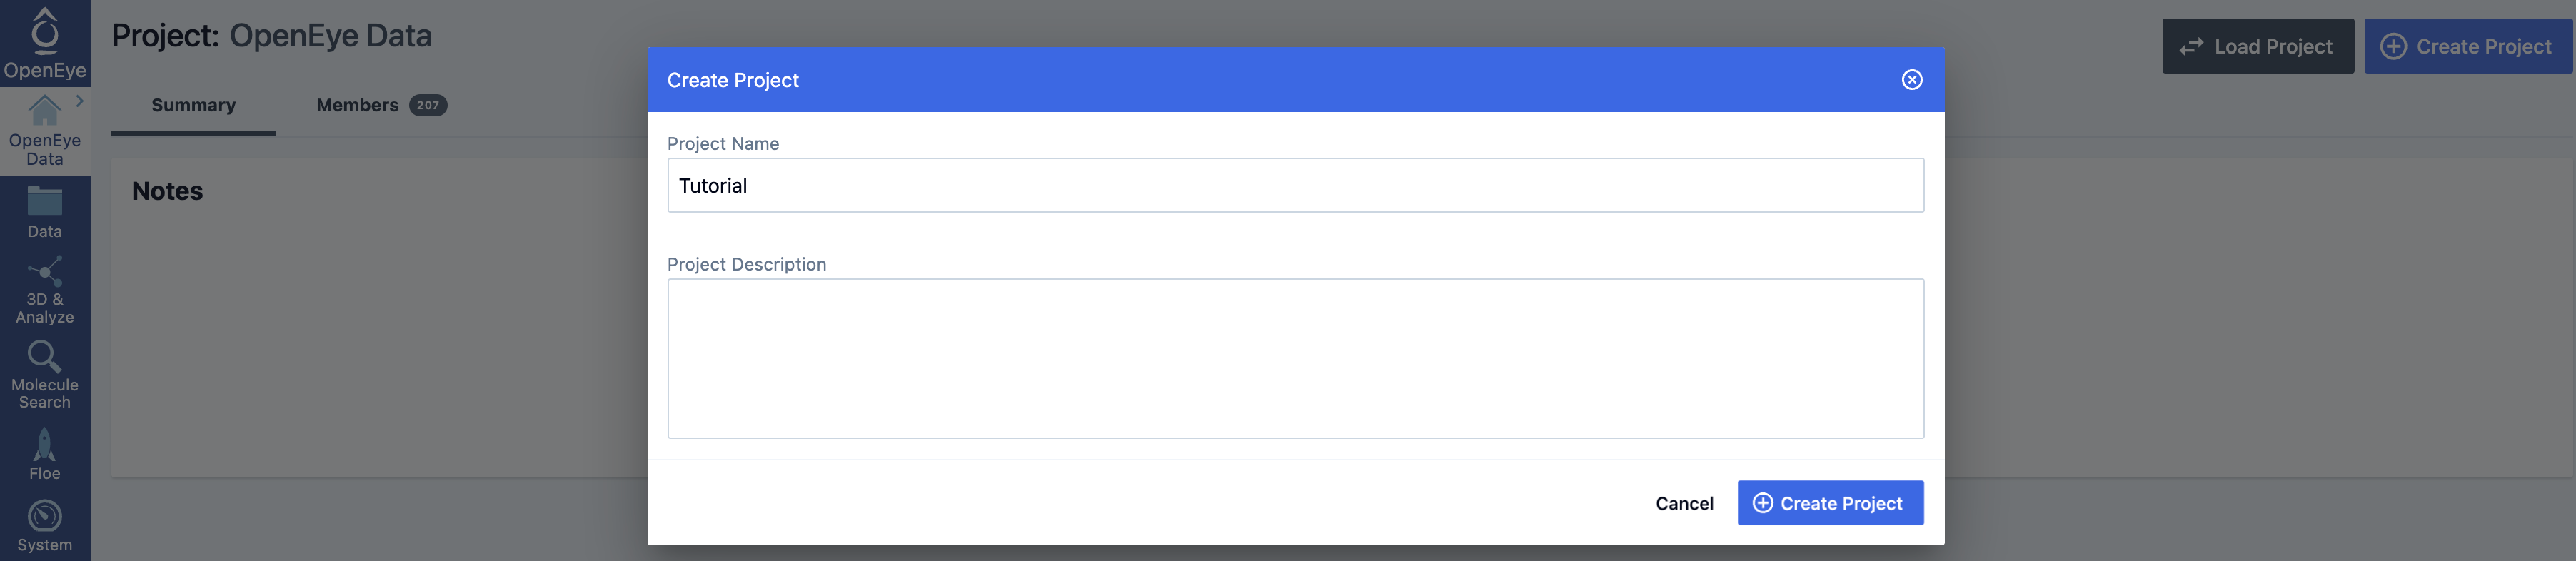2576x561 pixels.
Task: Click the Project Description text area
Action: coord(1295,358)
